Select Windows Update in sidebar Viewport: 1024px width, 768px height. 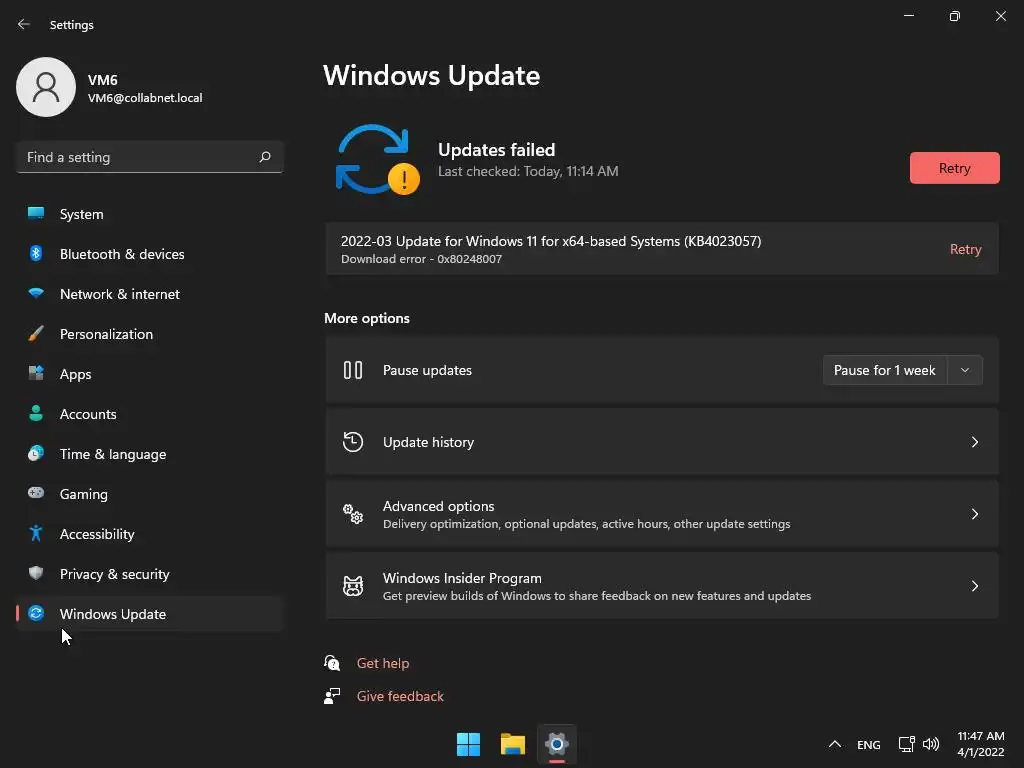150,614
